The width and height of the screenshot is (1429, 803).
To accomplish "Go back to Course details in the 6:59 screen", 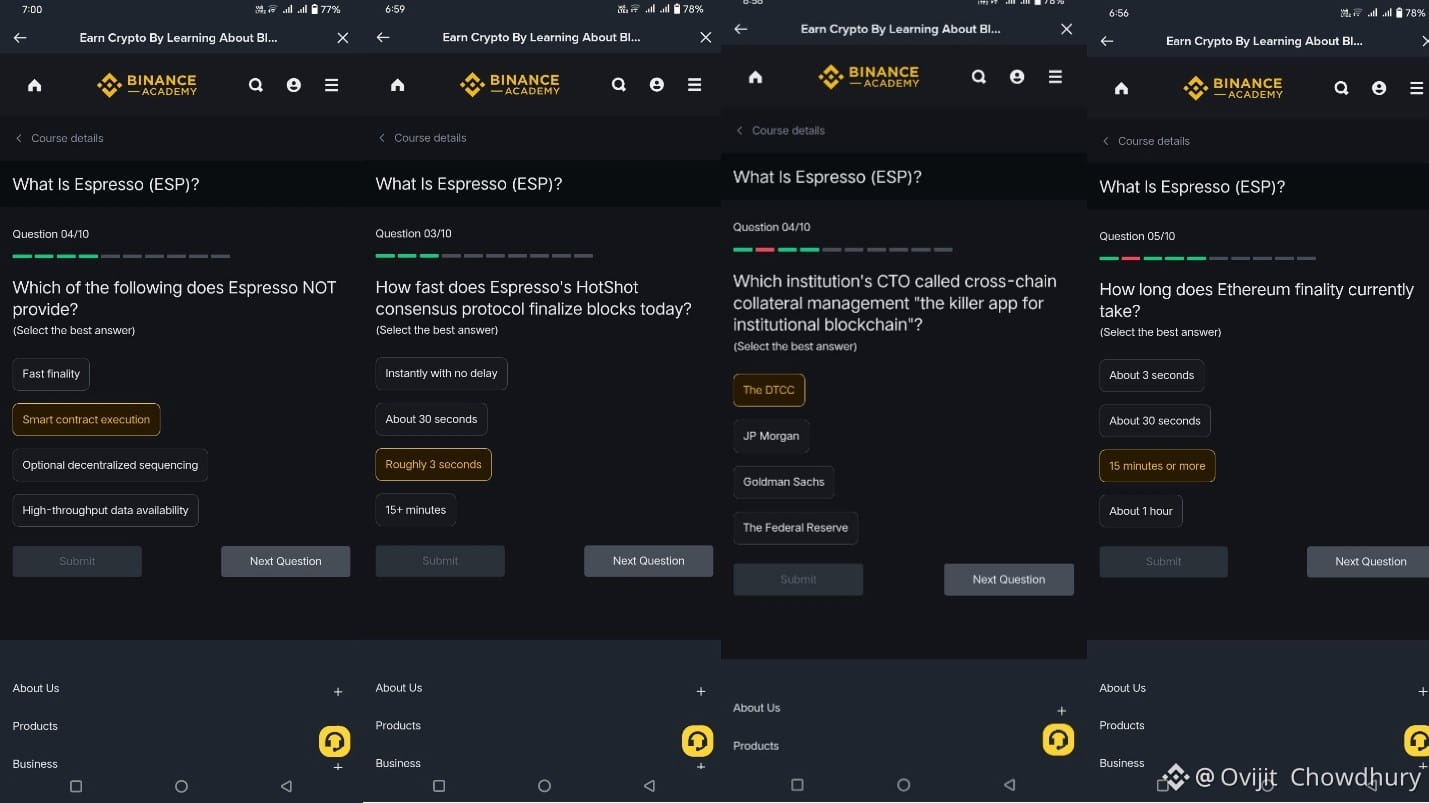I will point(422,138).
